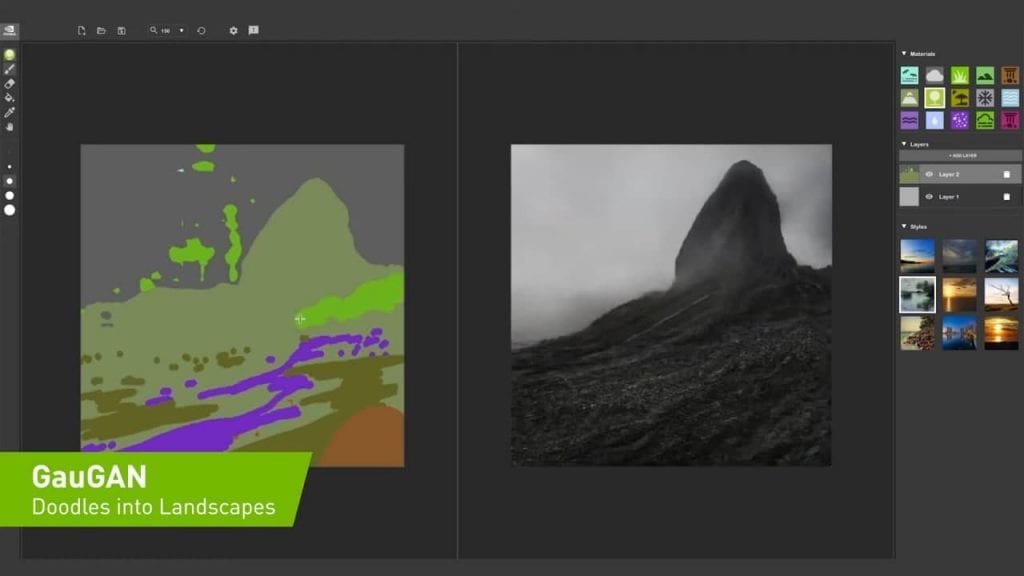
Task: Collapse the Materials panel
Action: [904, 54]
